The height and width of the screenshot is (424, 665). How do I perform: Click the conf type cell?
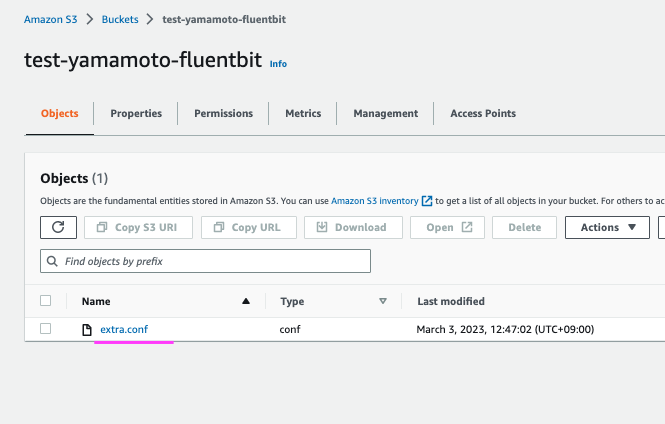point(290,329)
